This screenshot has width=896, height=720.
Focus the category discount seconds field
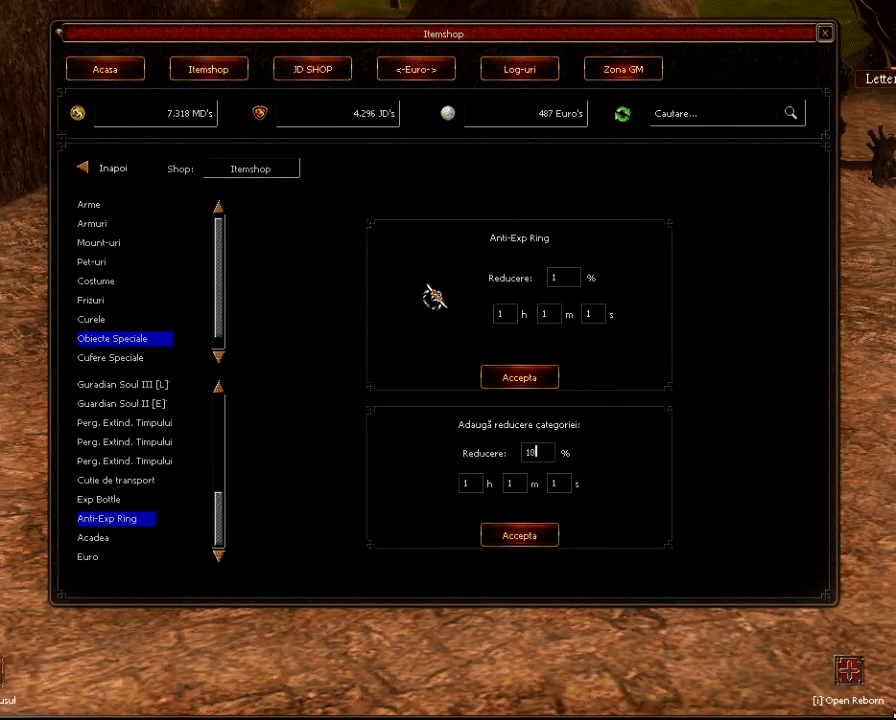click(559, 483)
